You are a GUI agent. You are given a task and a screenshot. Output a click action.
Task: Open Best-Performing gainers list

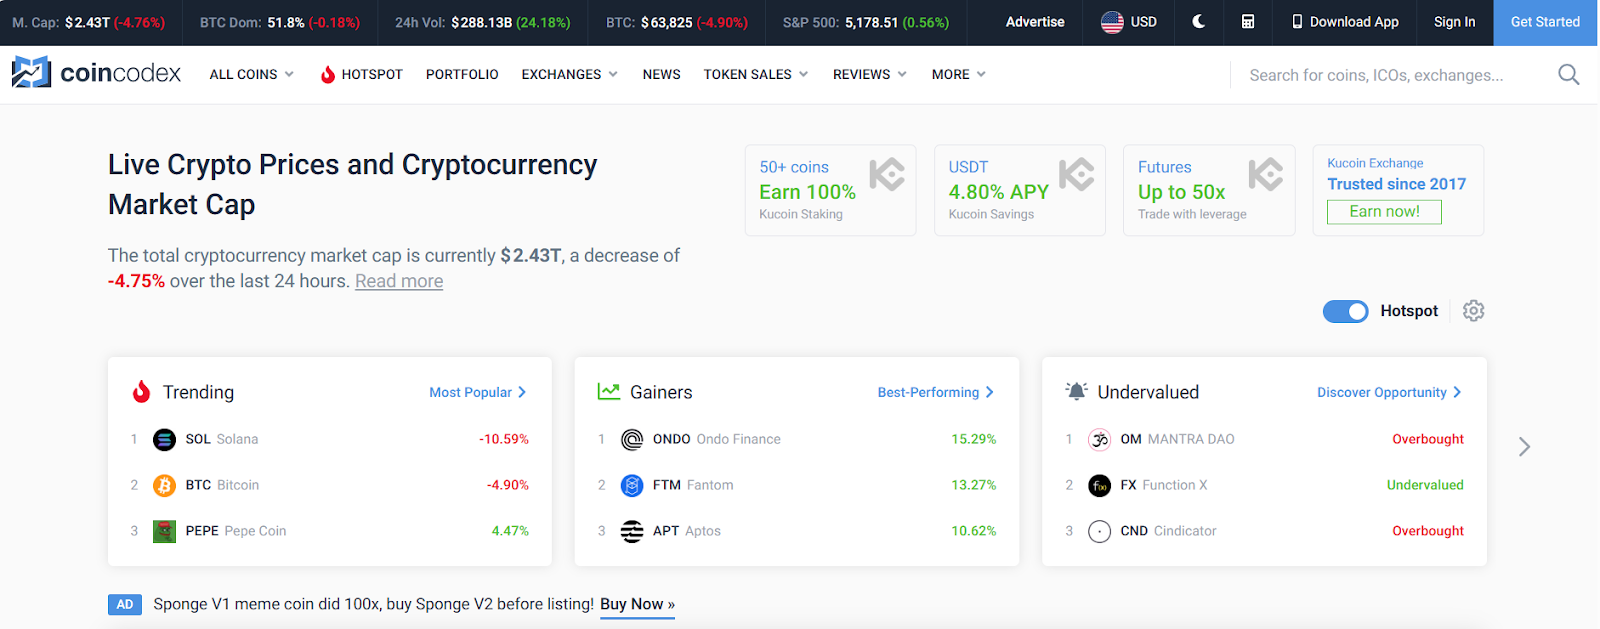[x=935, y=392]
